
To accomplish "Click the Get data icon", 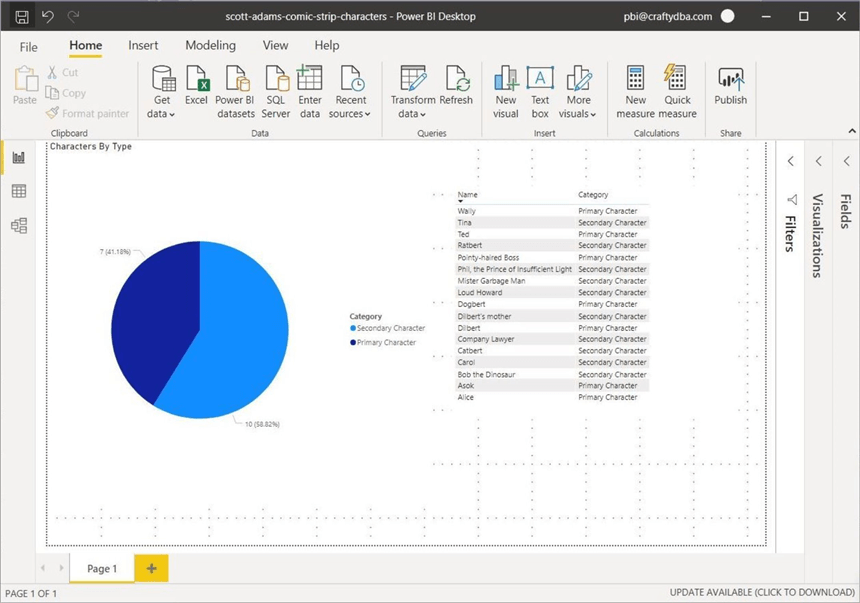I will (162, 79).
